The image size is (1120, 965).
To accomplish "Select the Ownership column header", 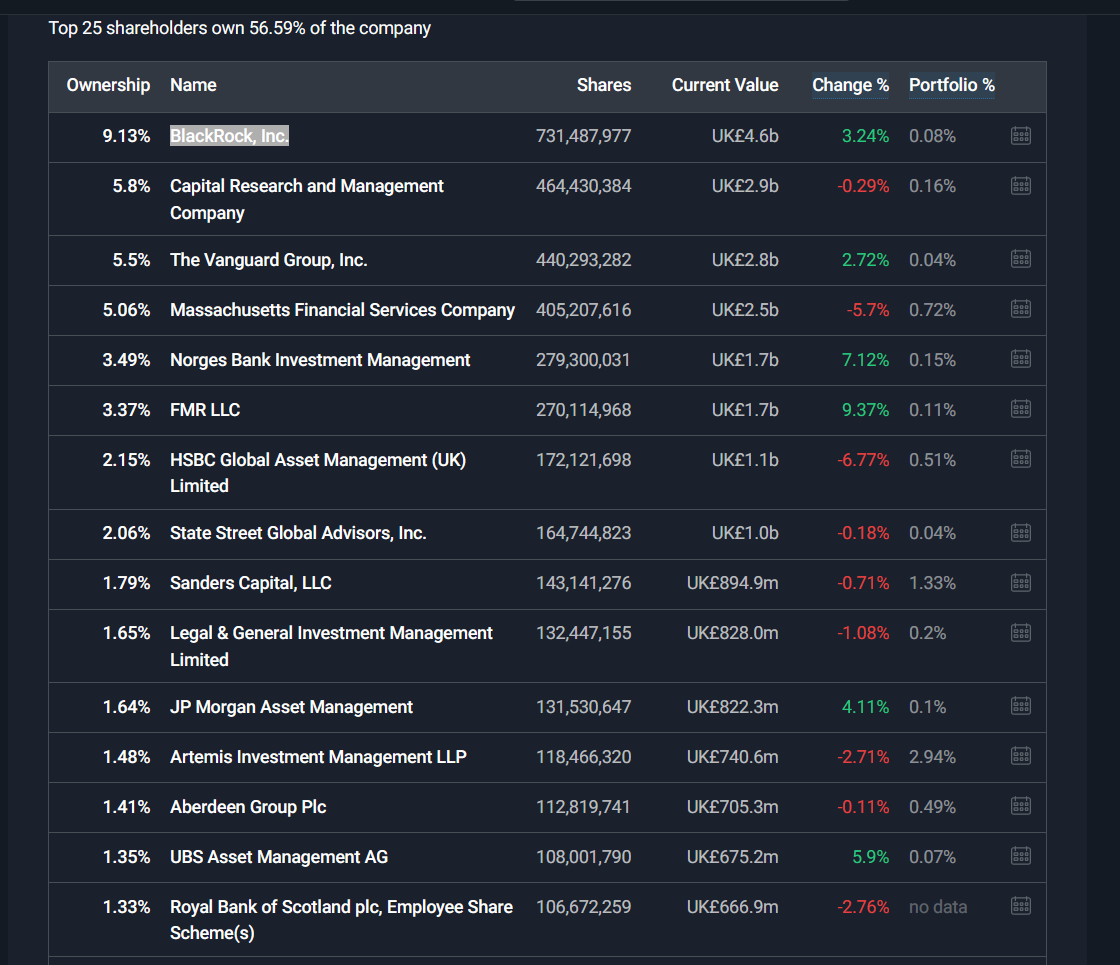I will pos(108,86).
